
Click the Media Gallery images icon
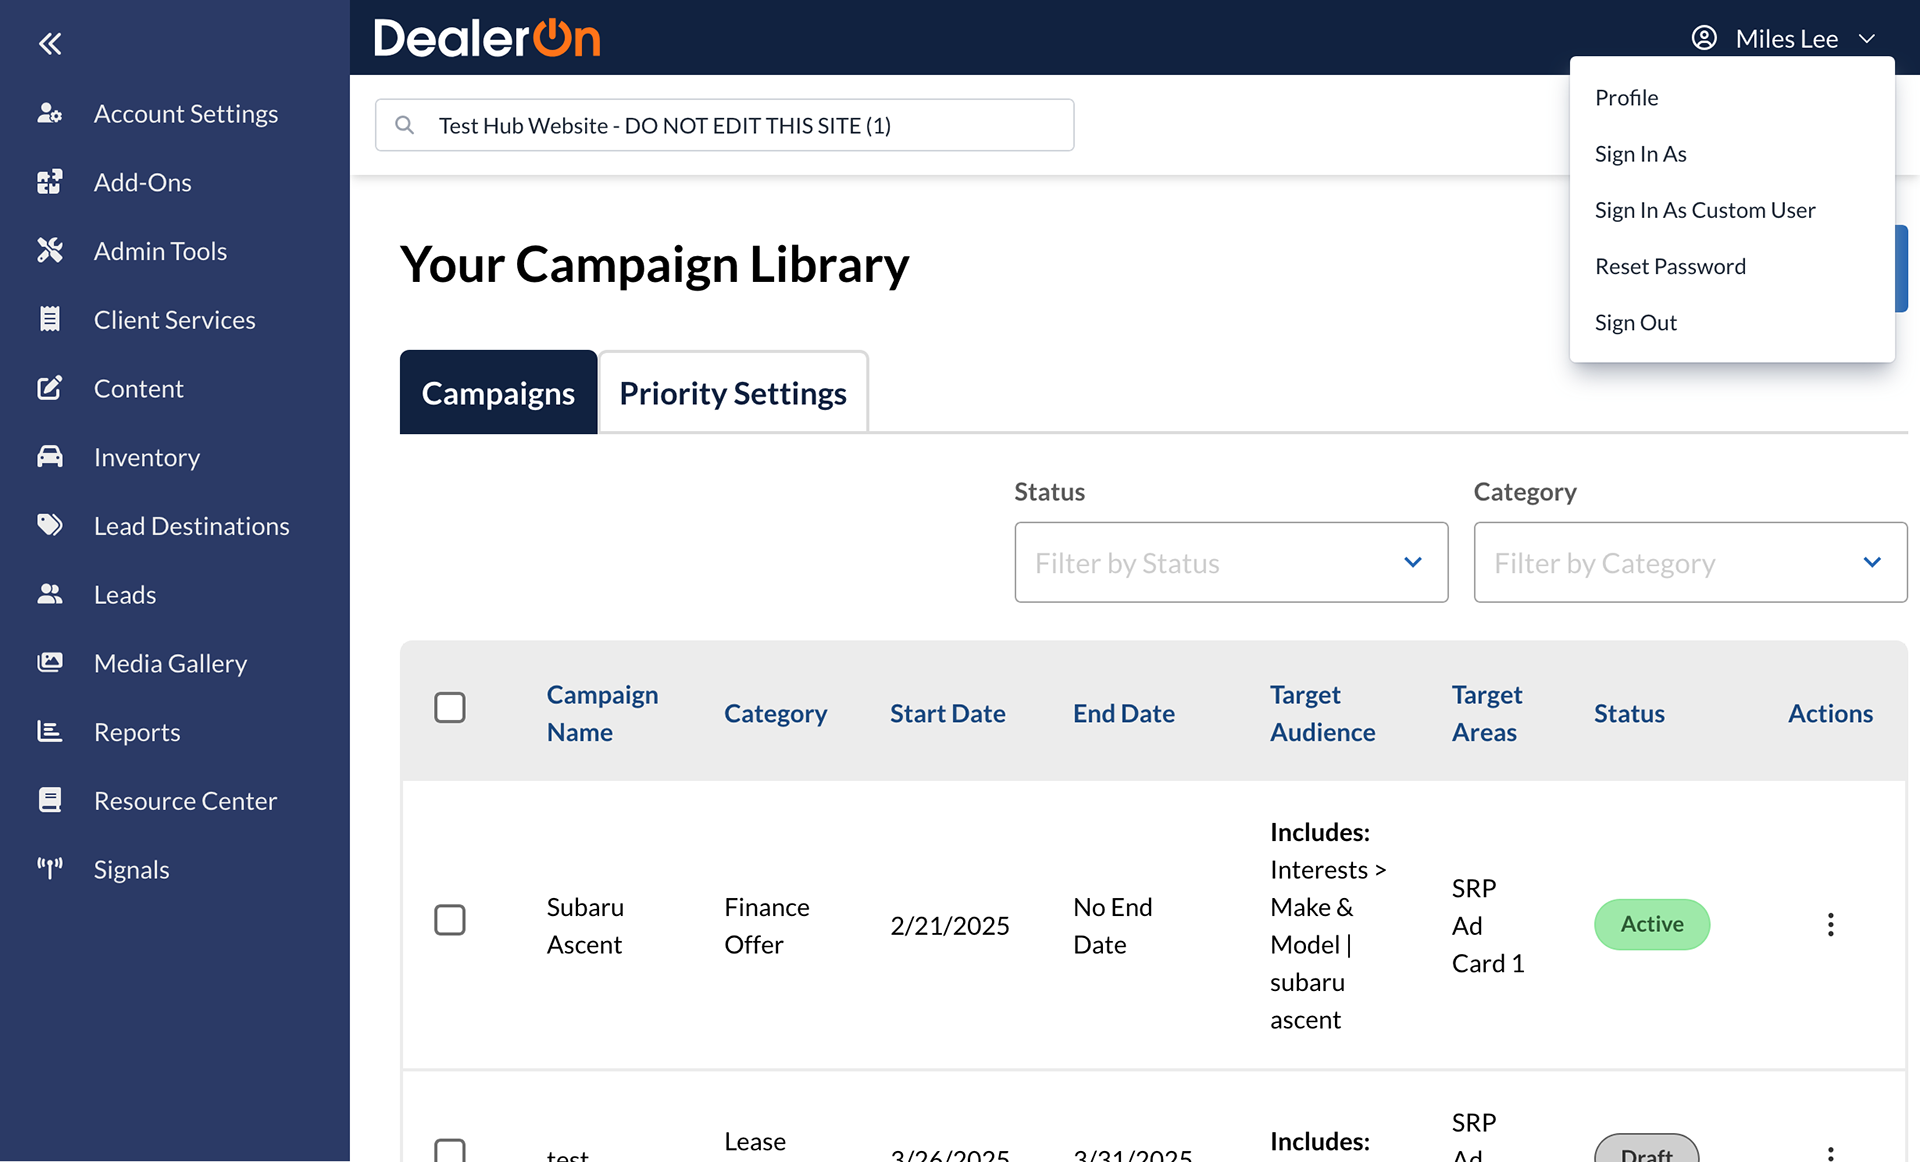click(x=50, y=662)
